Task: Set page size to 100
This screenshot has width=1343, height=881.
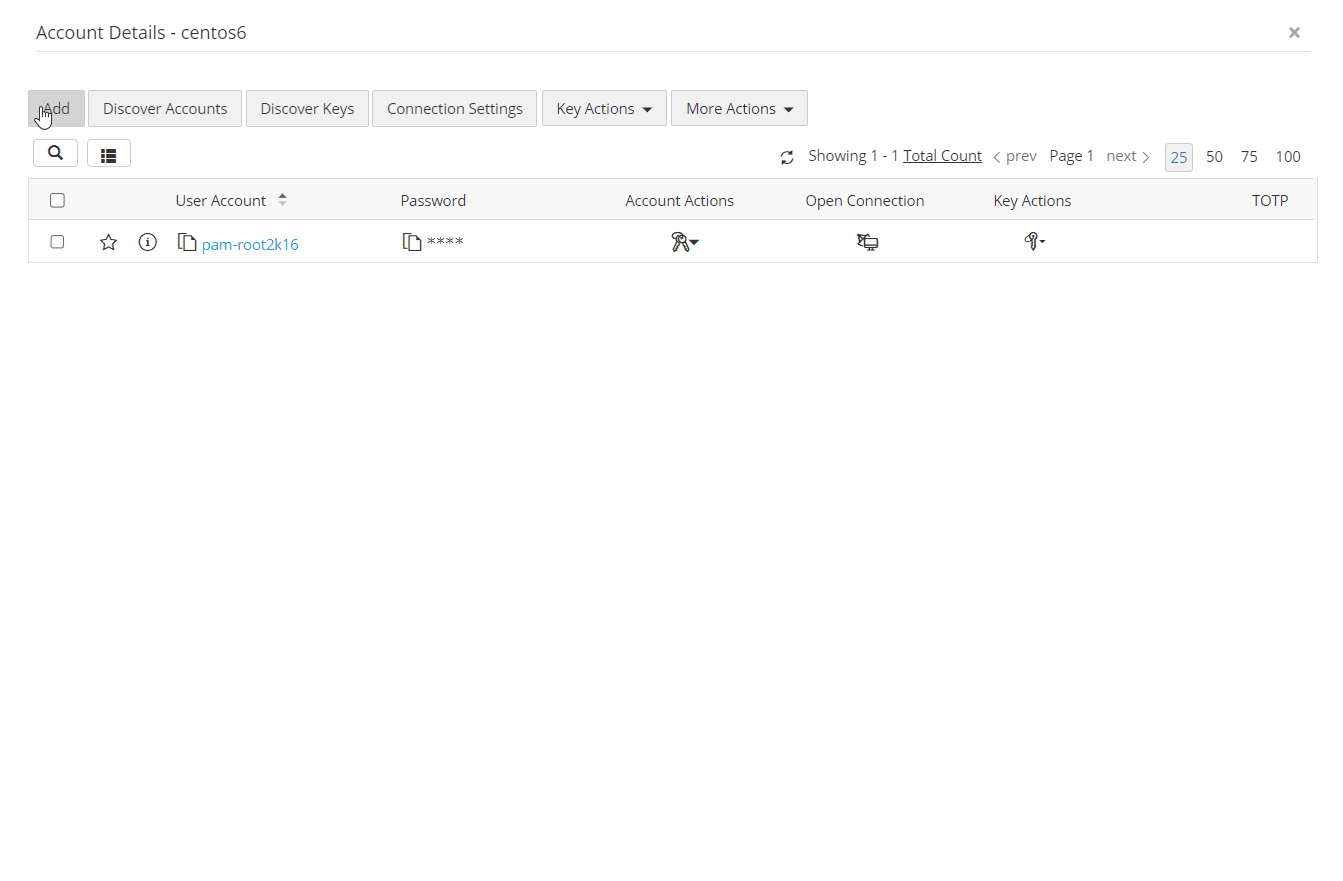Action: pos(1288,157)
